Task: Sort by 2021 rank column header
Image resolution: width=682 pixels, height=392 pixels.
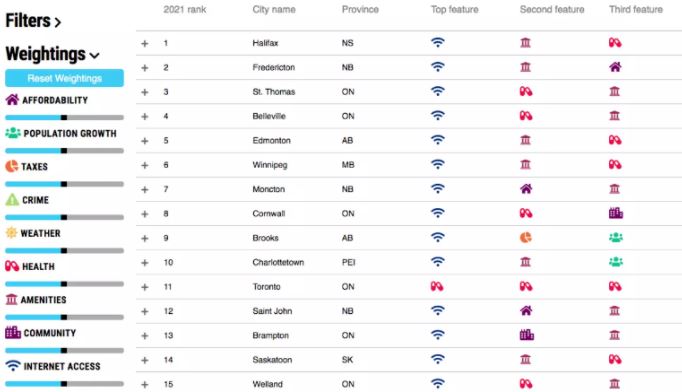Action: [x=184, y=10]
